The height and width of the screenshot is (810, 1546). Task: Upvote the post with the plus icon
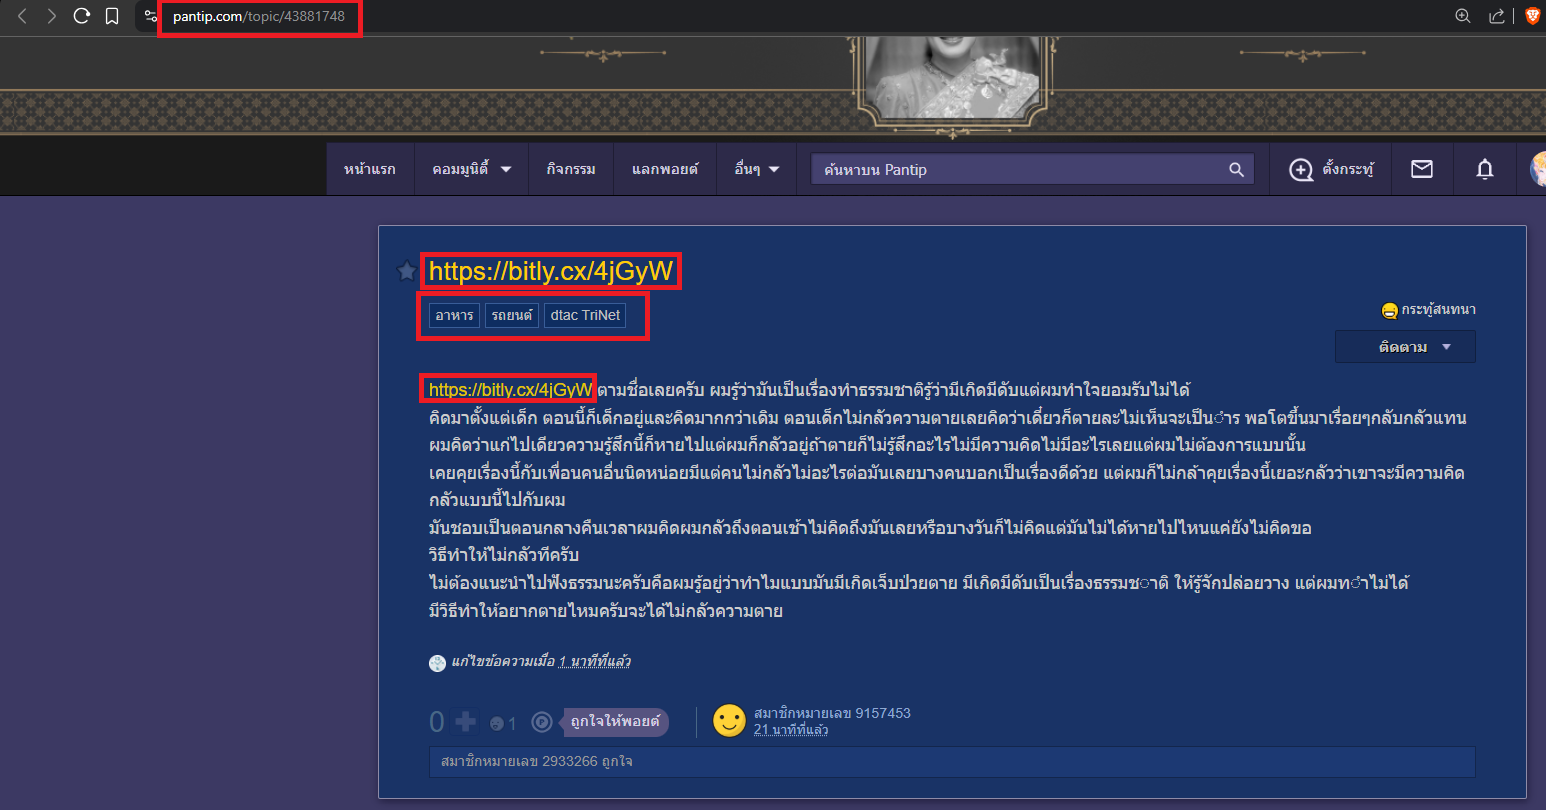(x=465, y=721)
